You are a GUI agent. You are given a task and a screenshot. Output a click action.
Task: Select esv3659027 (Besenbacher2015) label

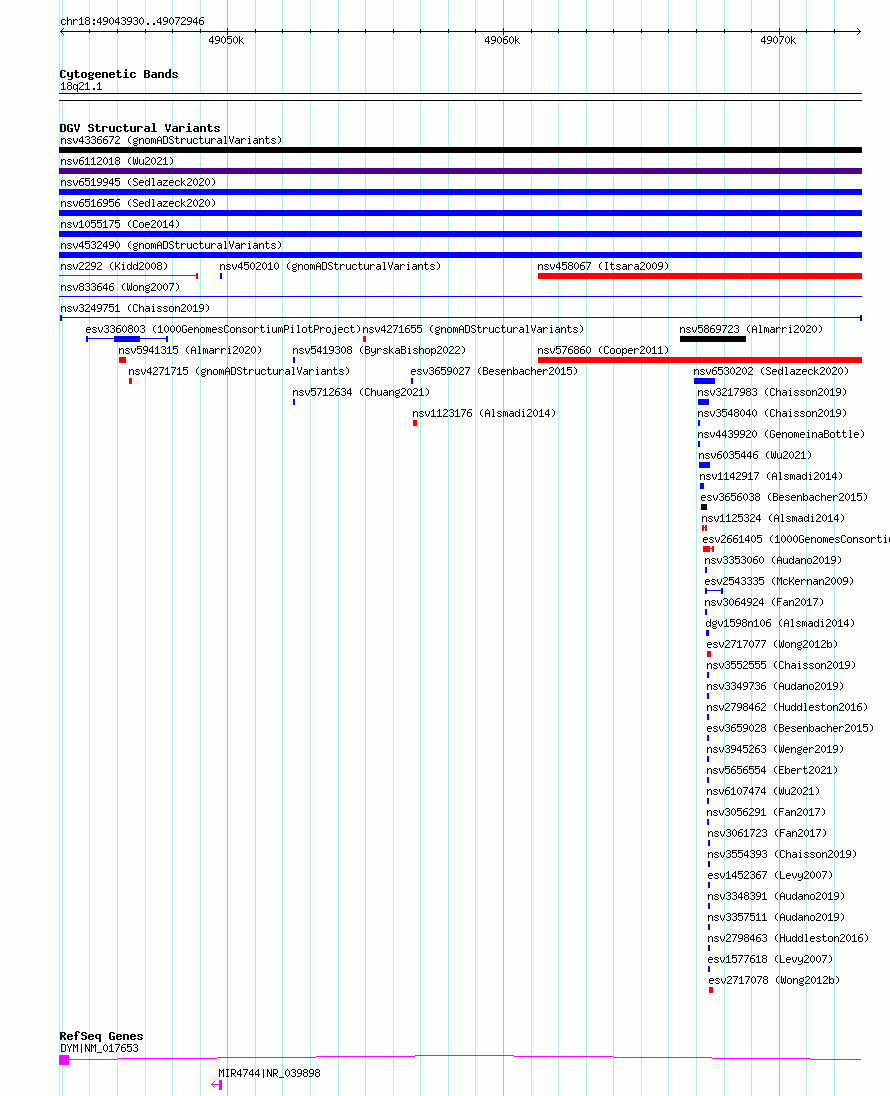point(494,371)
